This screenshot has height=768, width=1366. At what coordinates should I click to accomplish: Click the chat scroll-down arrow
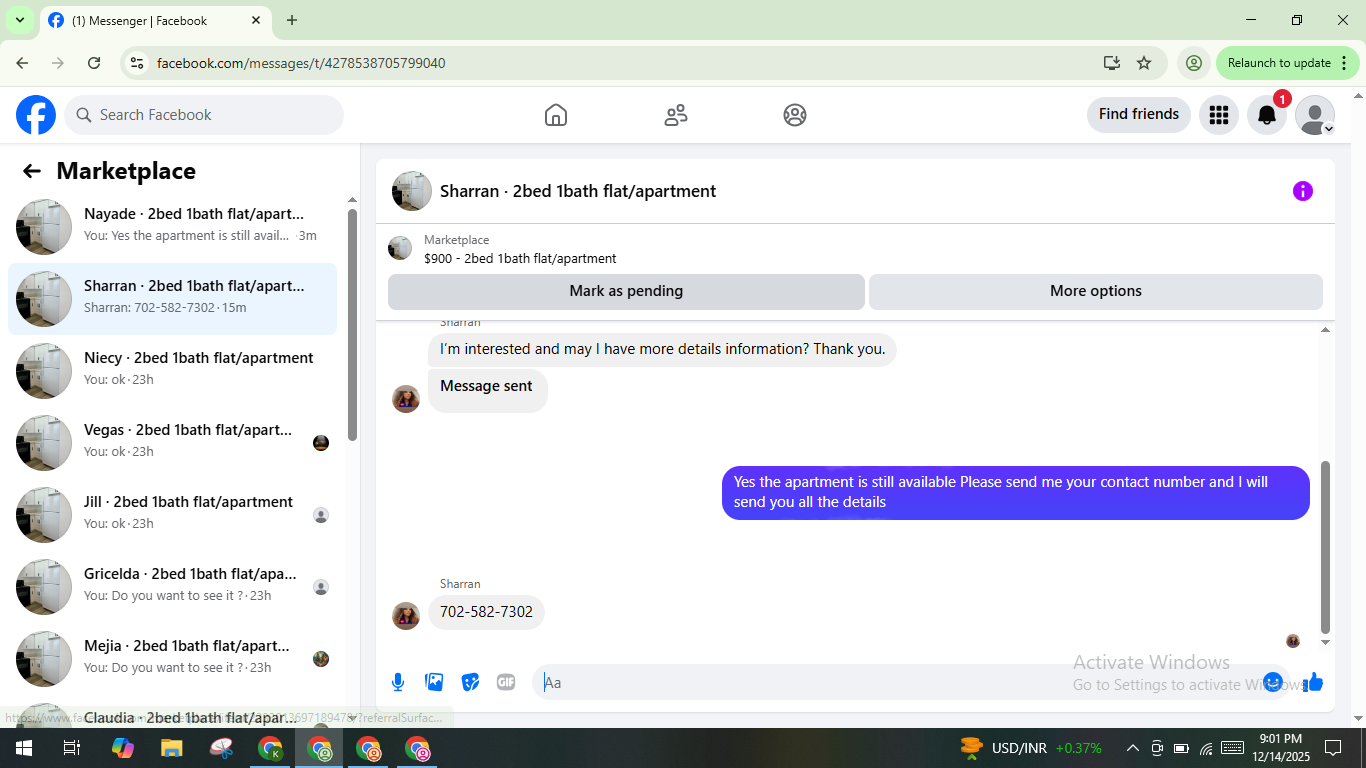[x=1326, y=643]
